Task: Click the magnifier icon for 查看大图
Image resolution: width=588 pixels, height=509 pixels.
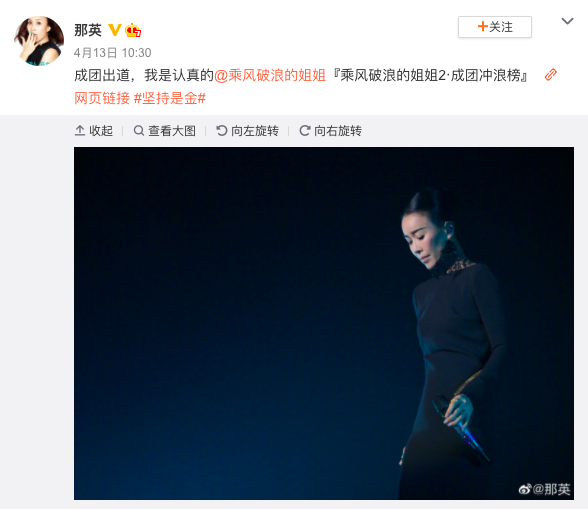Action: [x=139, y=131]
